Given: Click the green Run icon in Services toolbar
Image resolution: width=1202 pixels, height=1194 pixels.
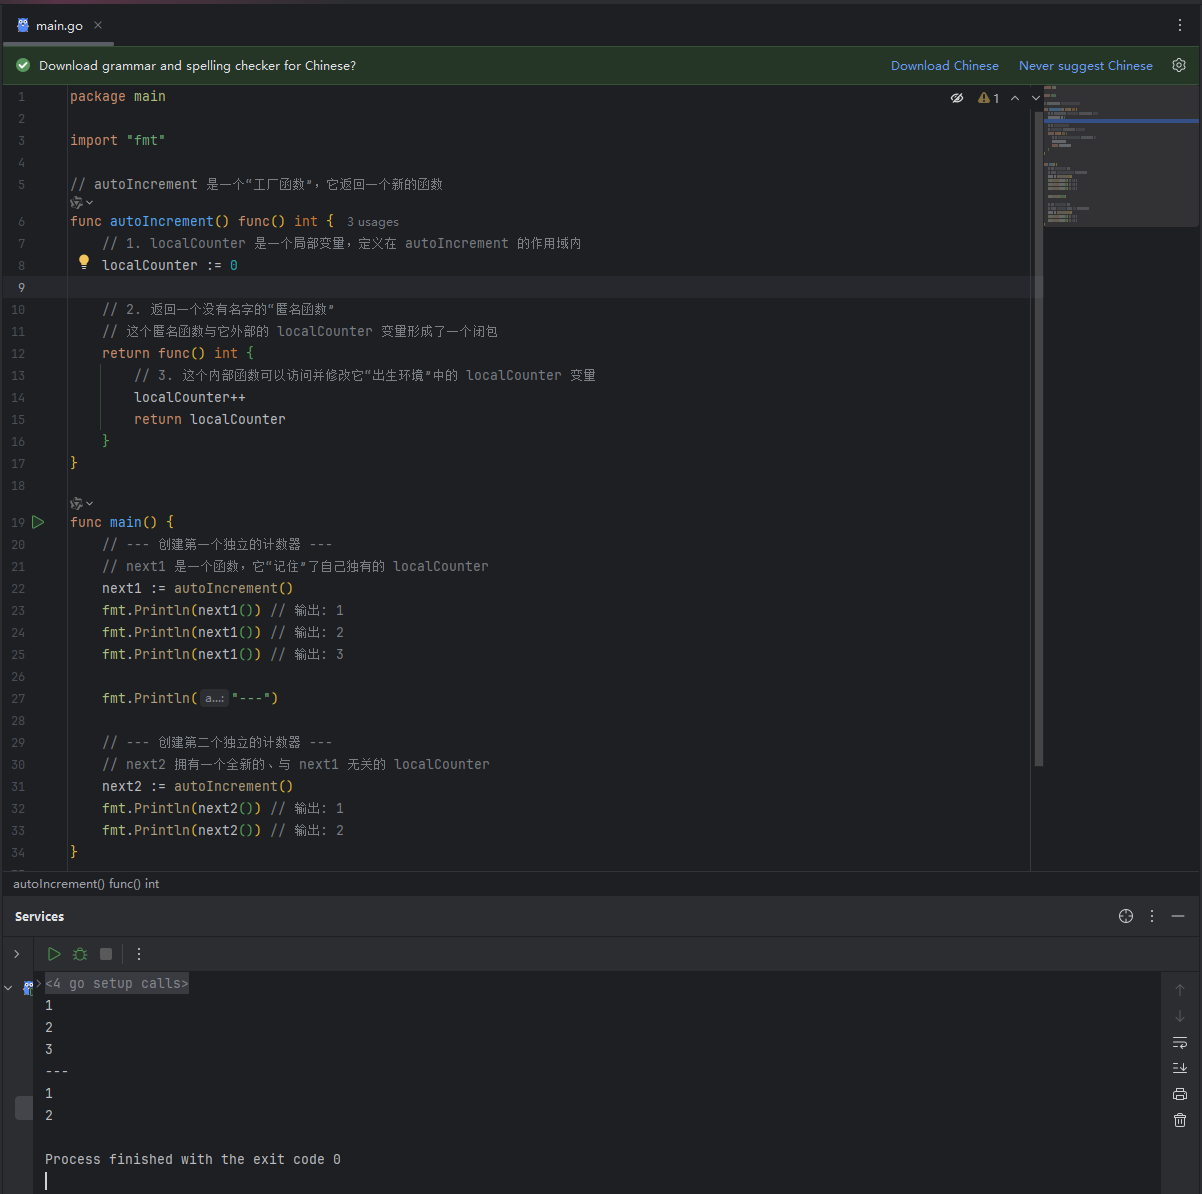Looking at the screenshot, I should click(54, 954).
